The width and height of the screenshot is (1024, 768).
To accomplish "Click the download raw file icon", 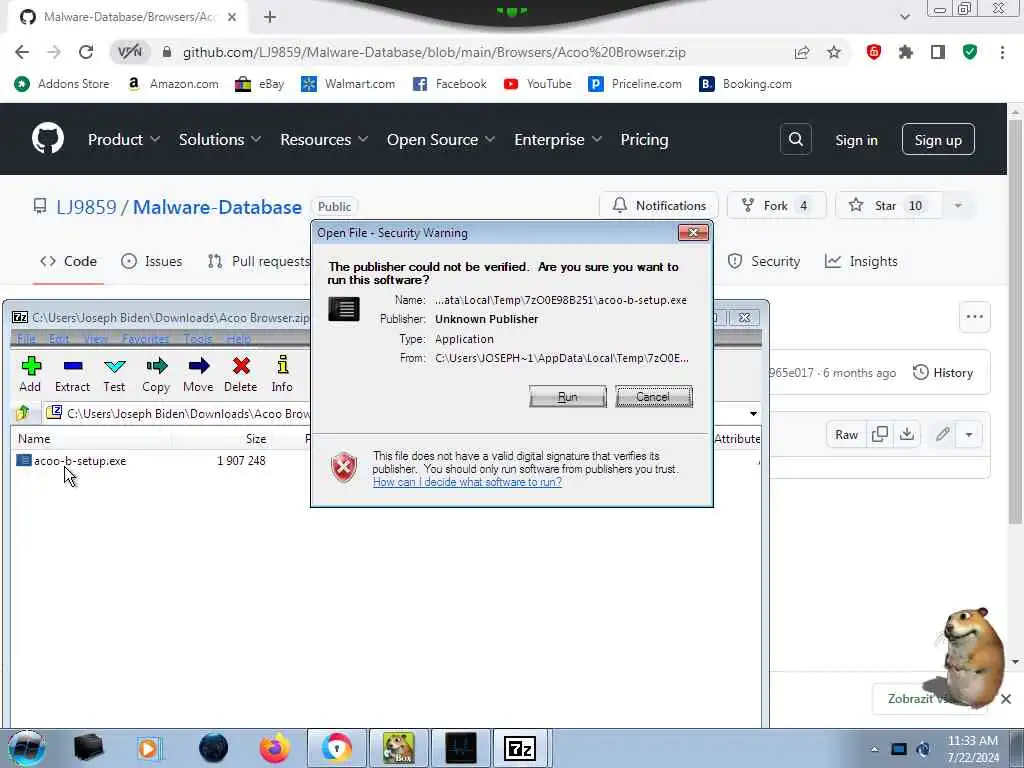I will tap(906, 434).
